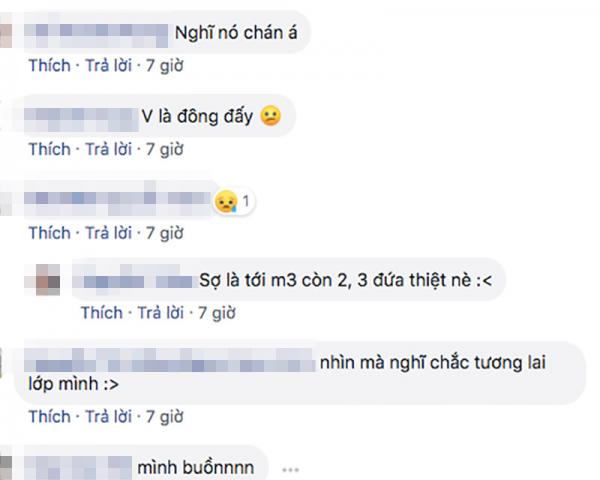Image resolution: width=600 pixels, height=480 pixels.
Task: Like the emoji-only third comment
Action: (50, 233)
